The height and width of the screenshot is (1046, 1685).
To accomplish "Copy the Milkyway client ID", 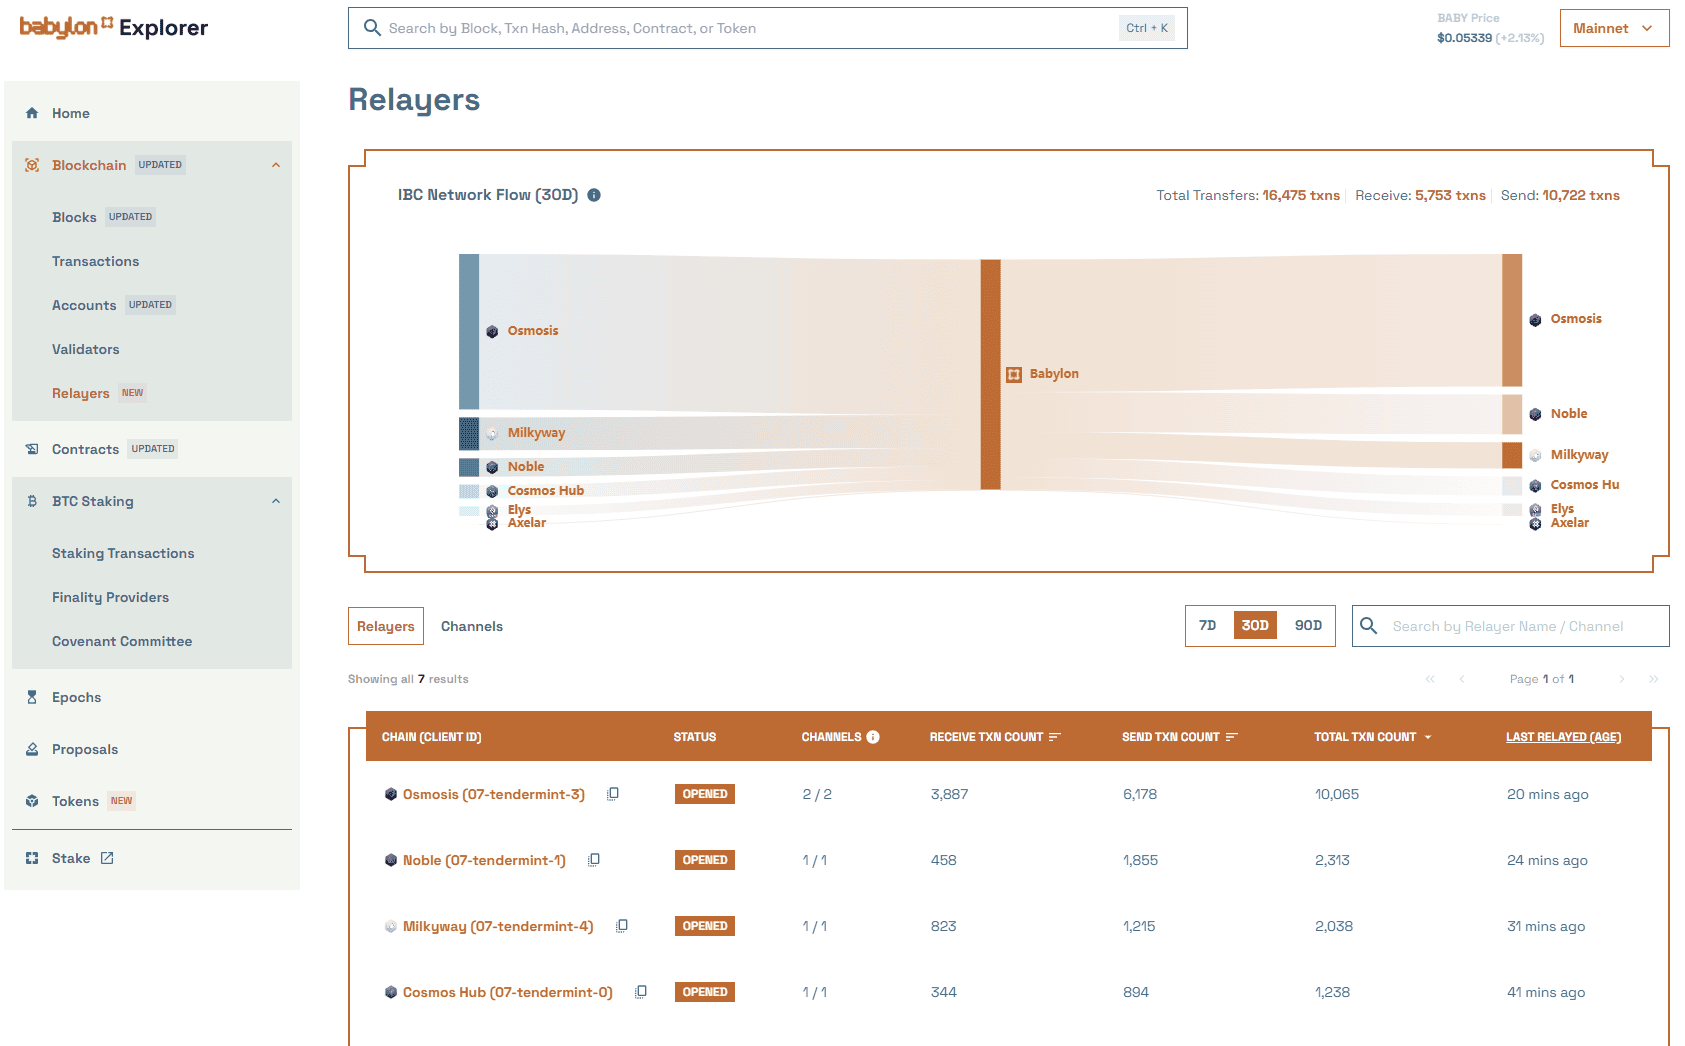I will [622, 926].
